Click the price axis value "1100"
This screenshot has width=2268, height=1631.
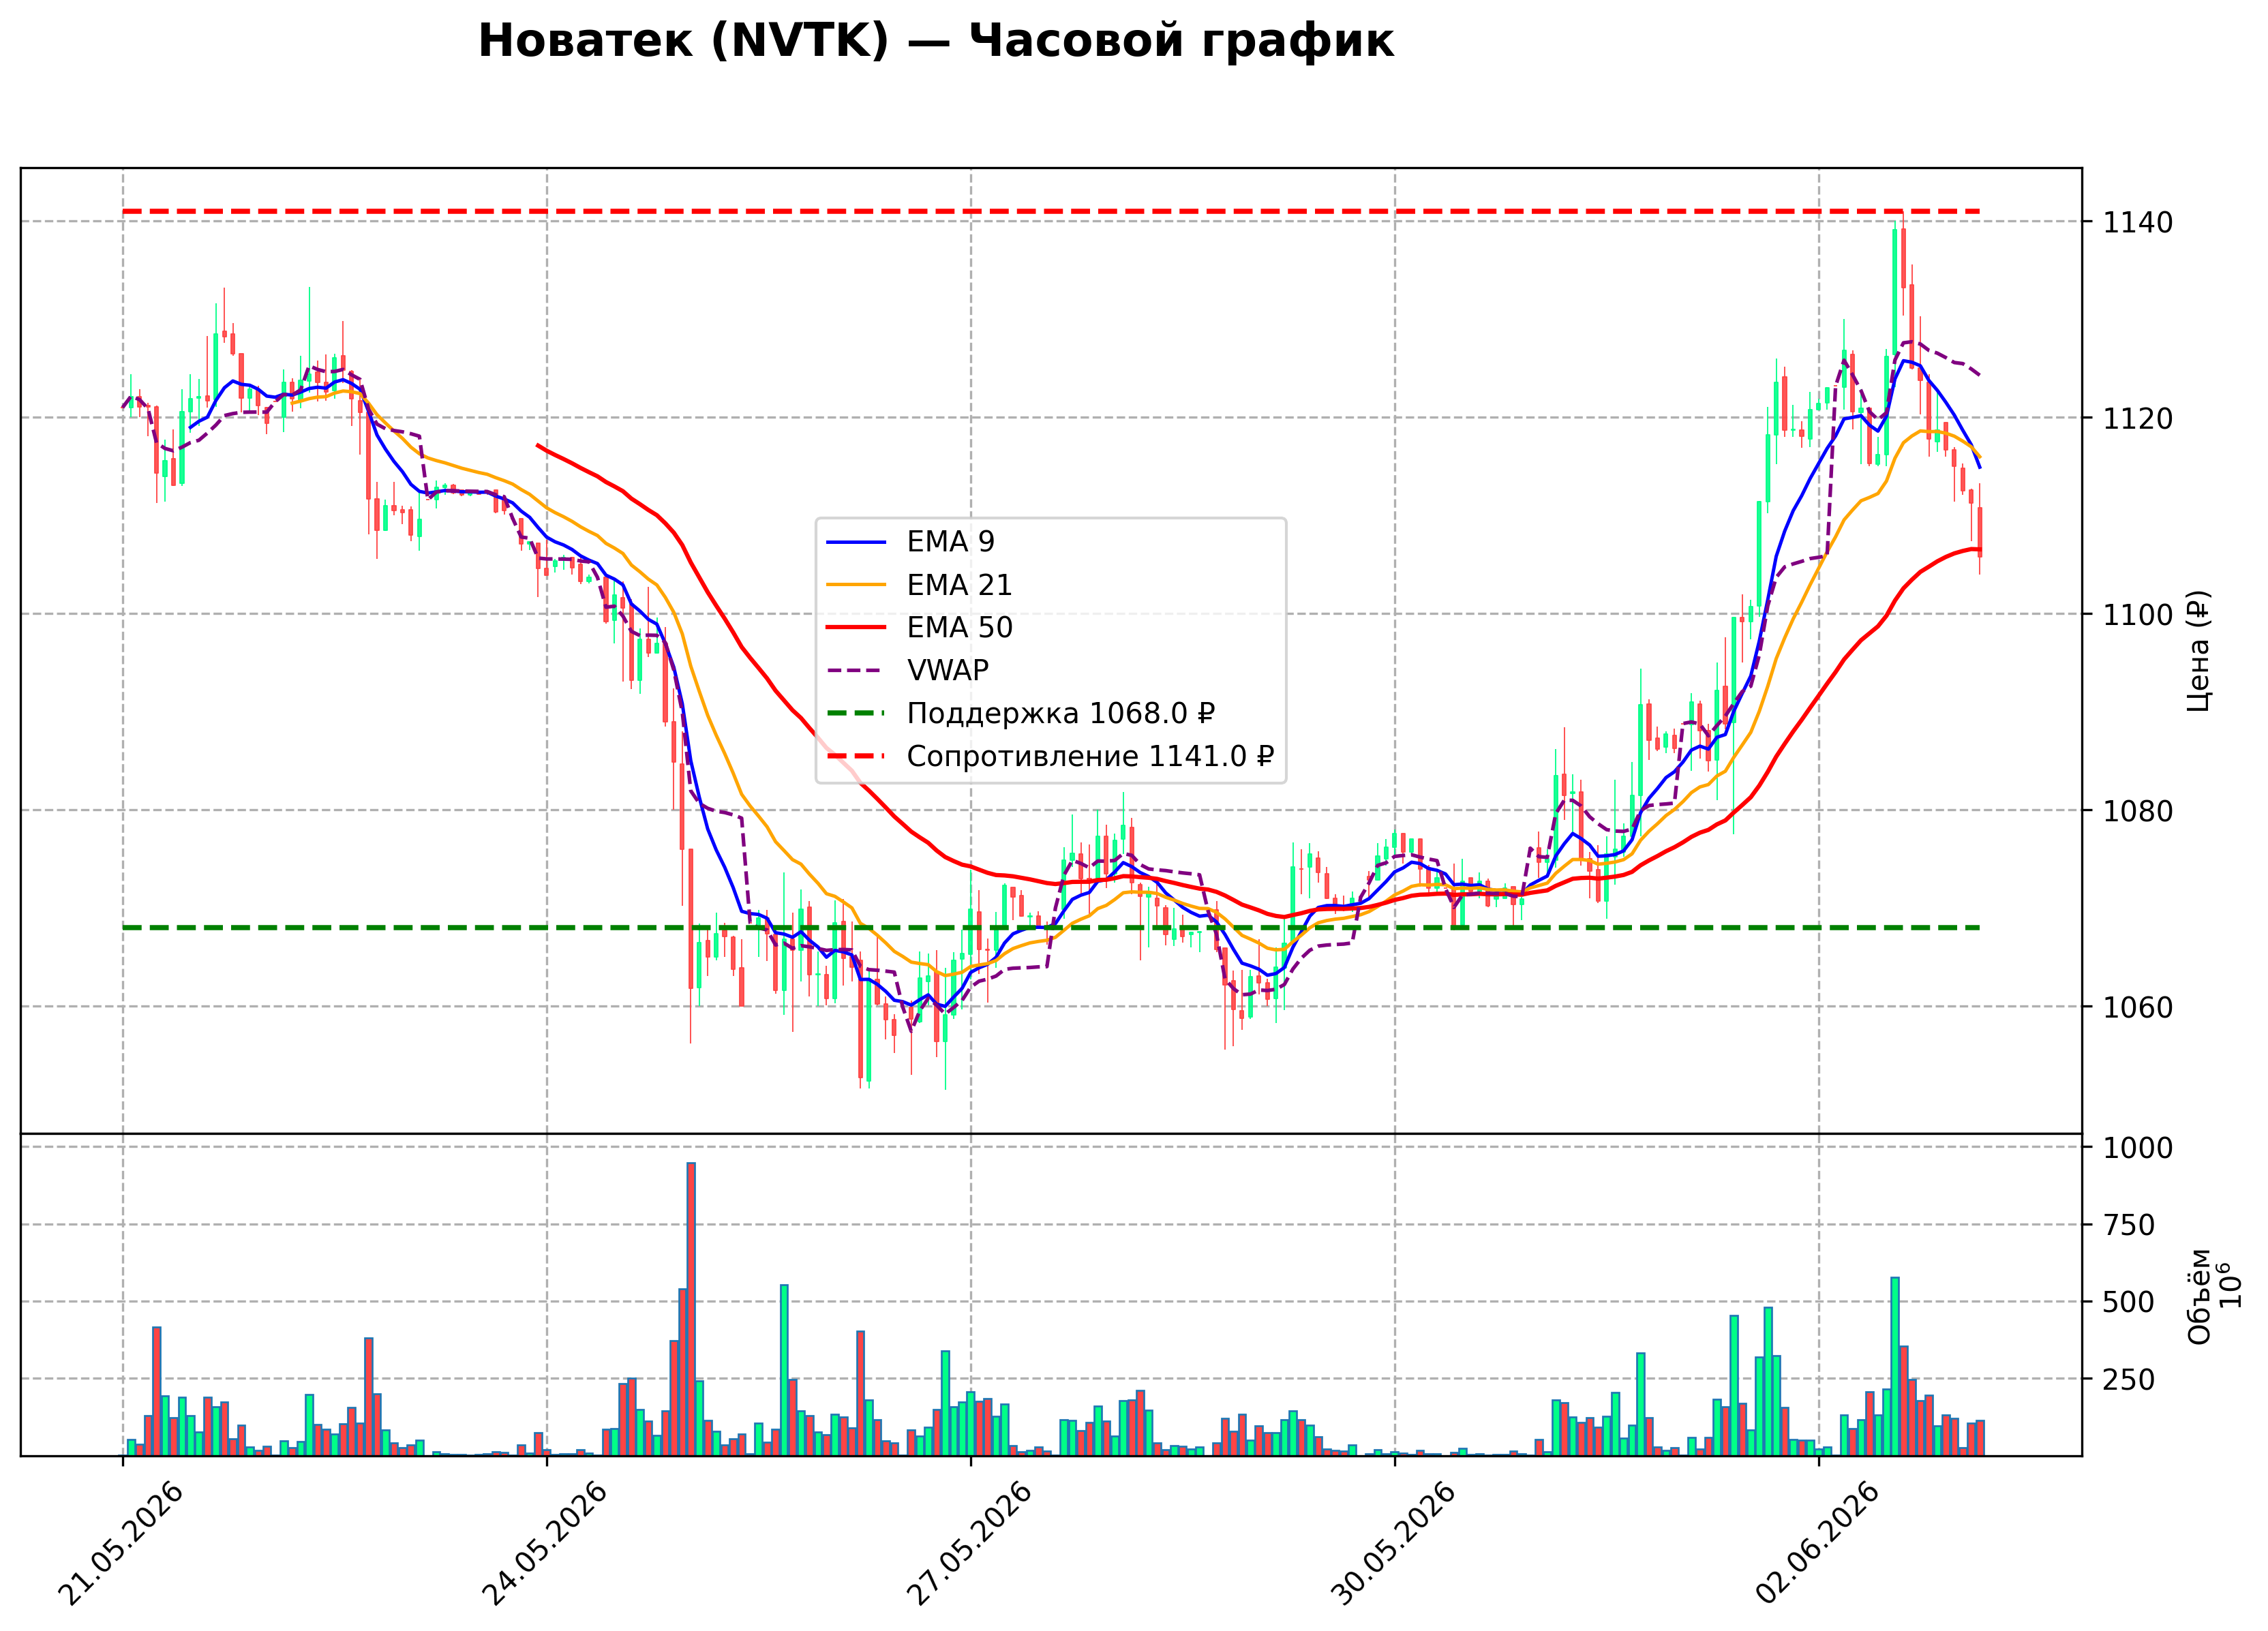coord(2137,615)
